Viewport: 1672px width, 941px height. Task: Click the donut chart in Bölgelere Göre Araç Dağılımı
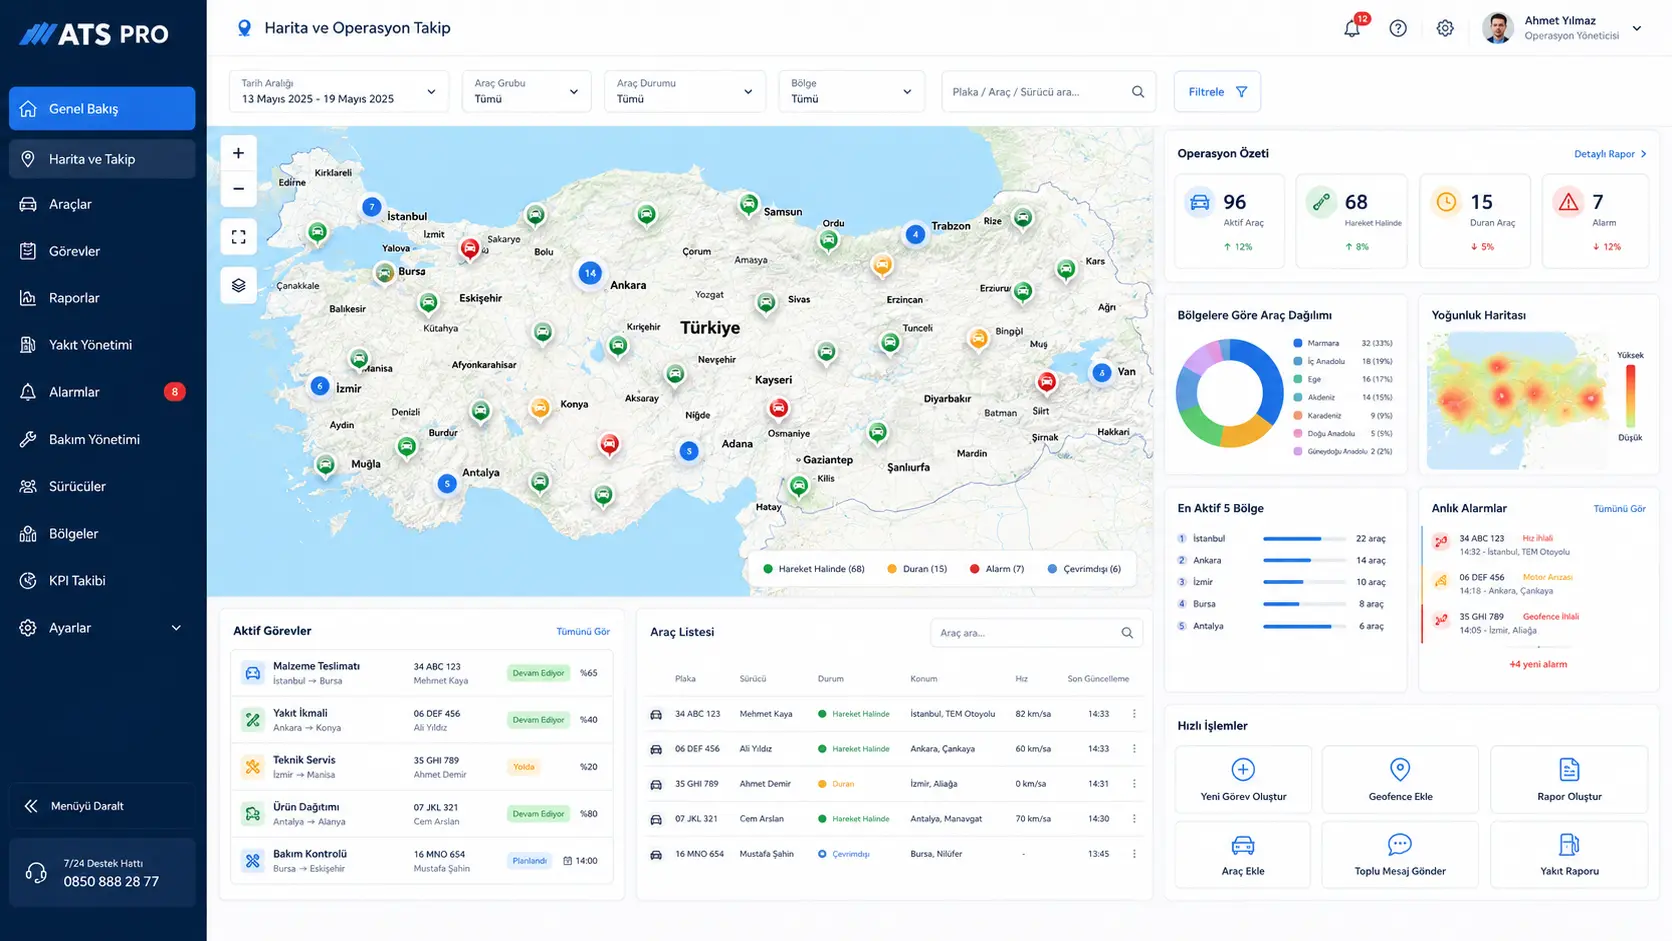[x=1229, y=393]
